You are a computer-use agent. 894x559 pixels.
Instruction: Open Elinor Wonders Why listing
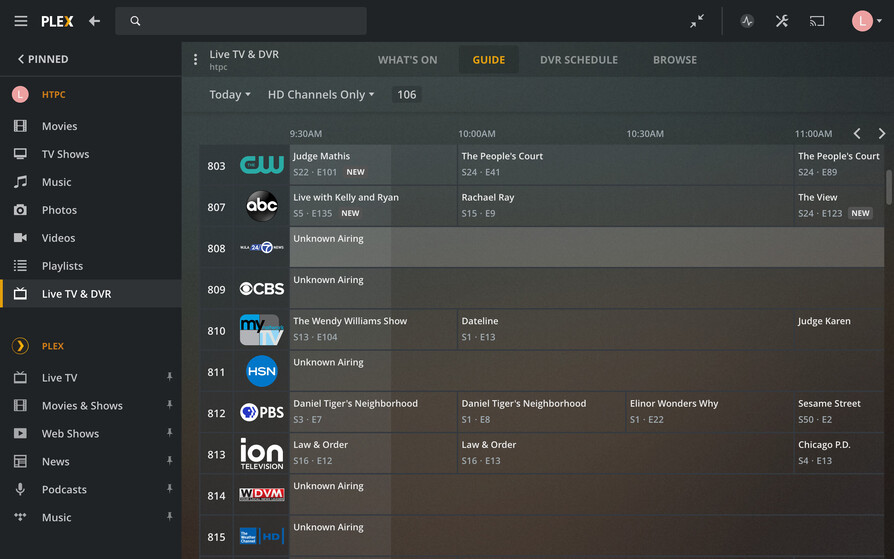coord(709,412)
